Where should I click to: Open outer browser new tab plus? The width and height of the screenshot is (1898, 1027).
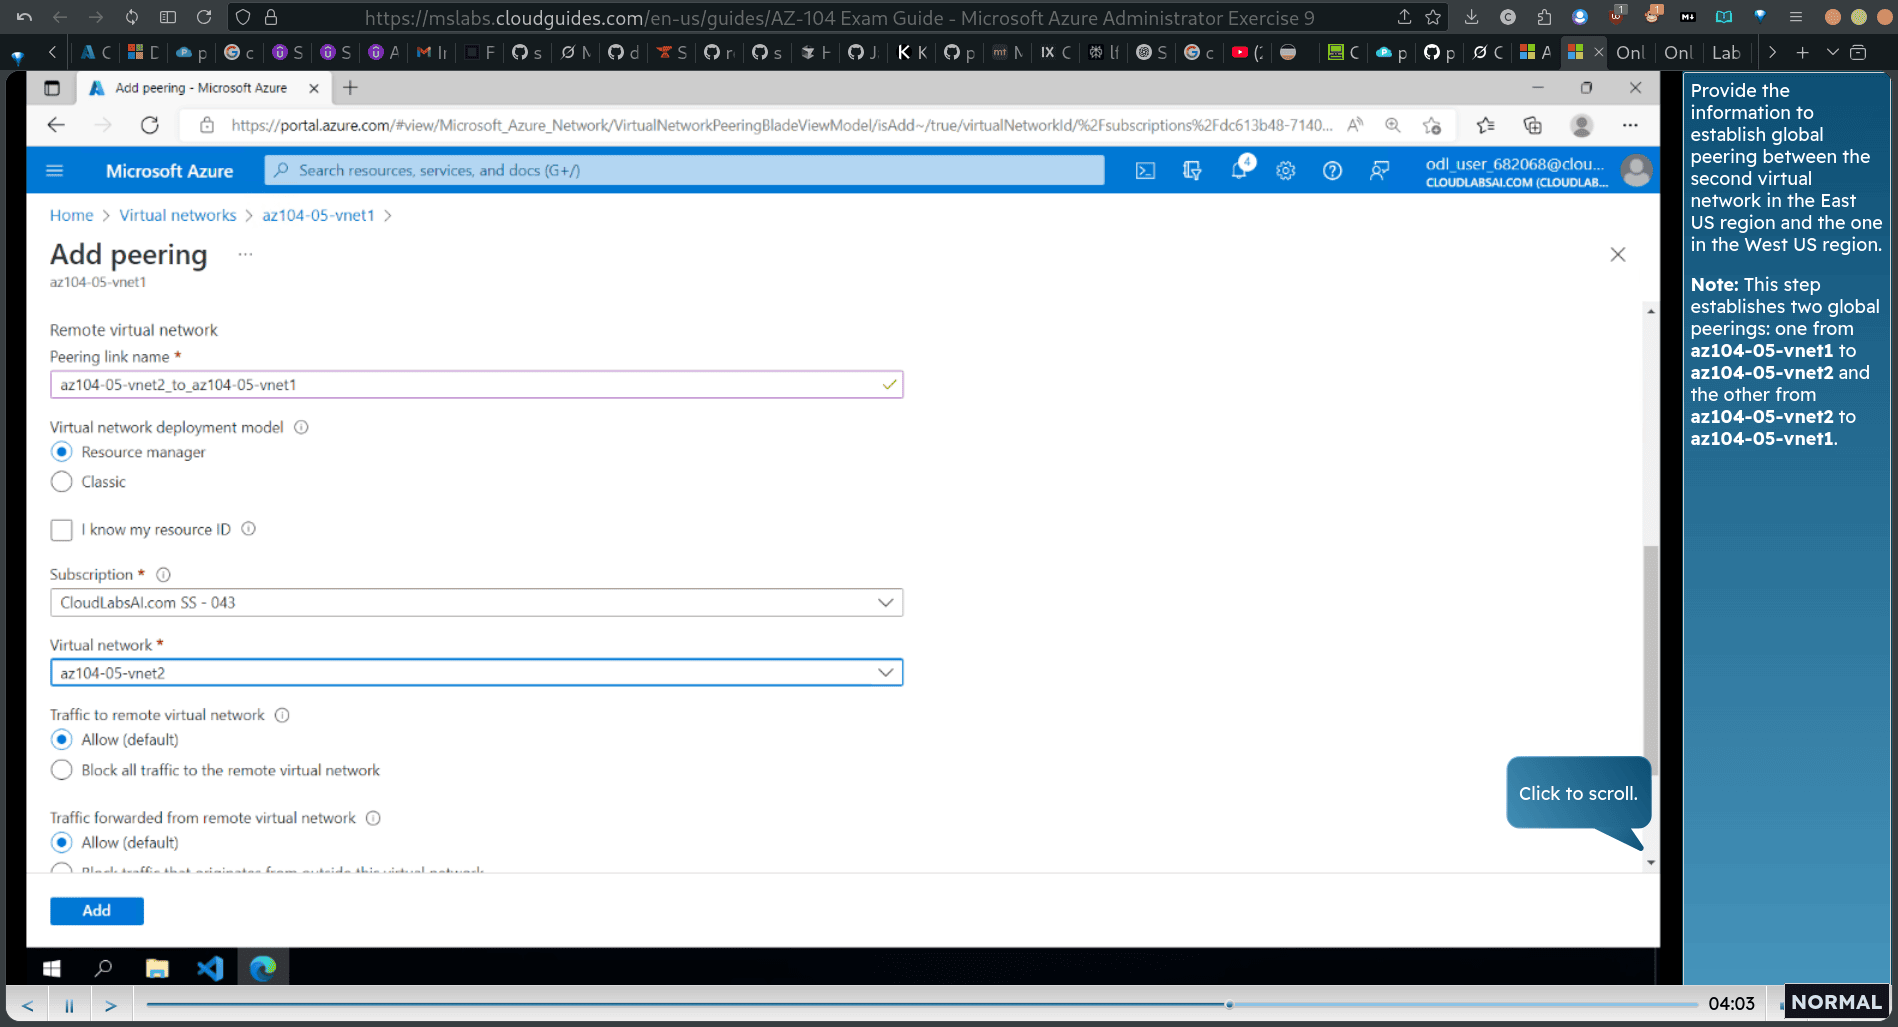[x=1802, y=52]
